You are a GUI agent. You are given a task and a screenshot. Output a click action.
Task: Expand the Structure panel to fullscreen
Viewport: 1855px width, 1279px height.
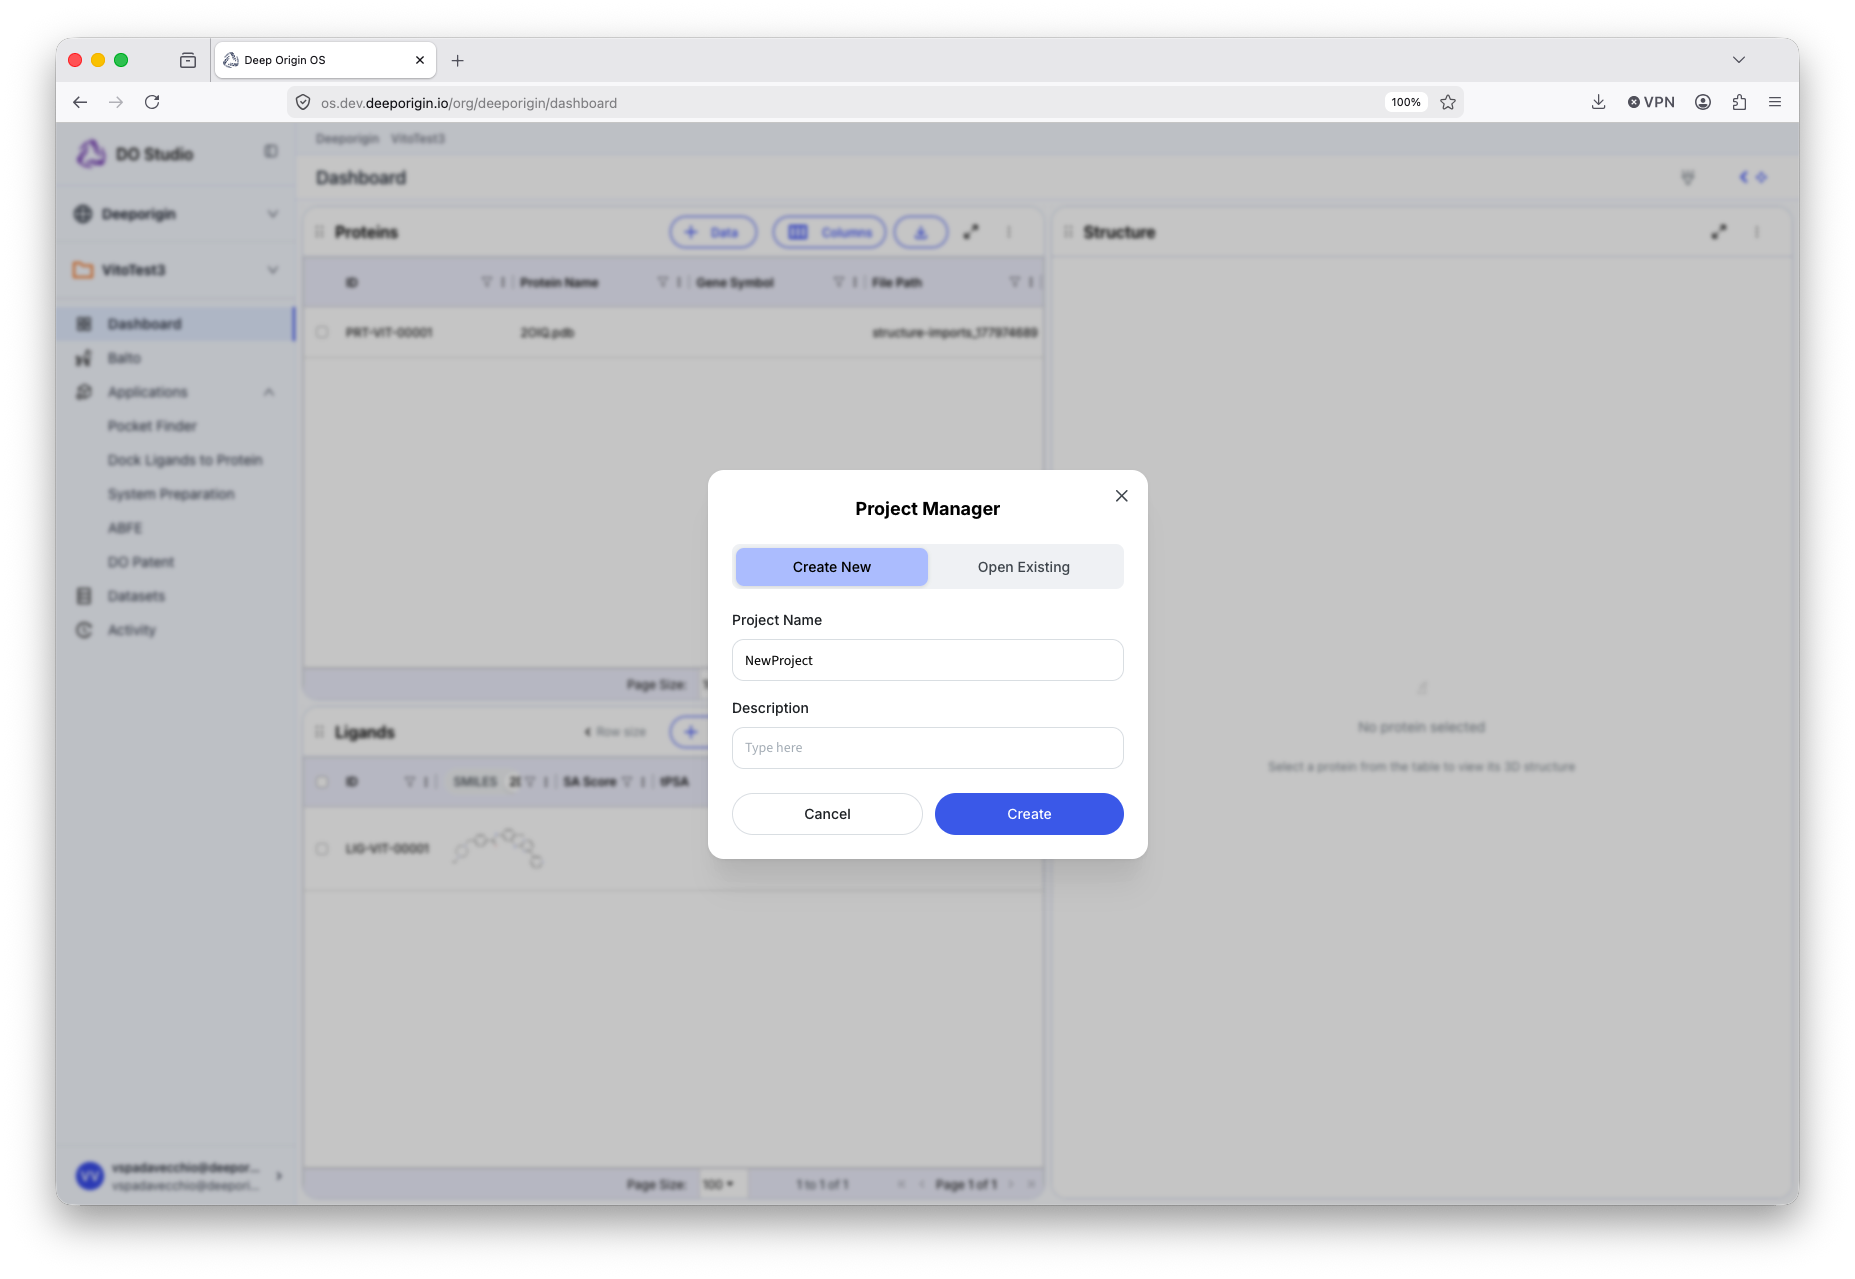point(1718,232)
